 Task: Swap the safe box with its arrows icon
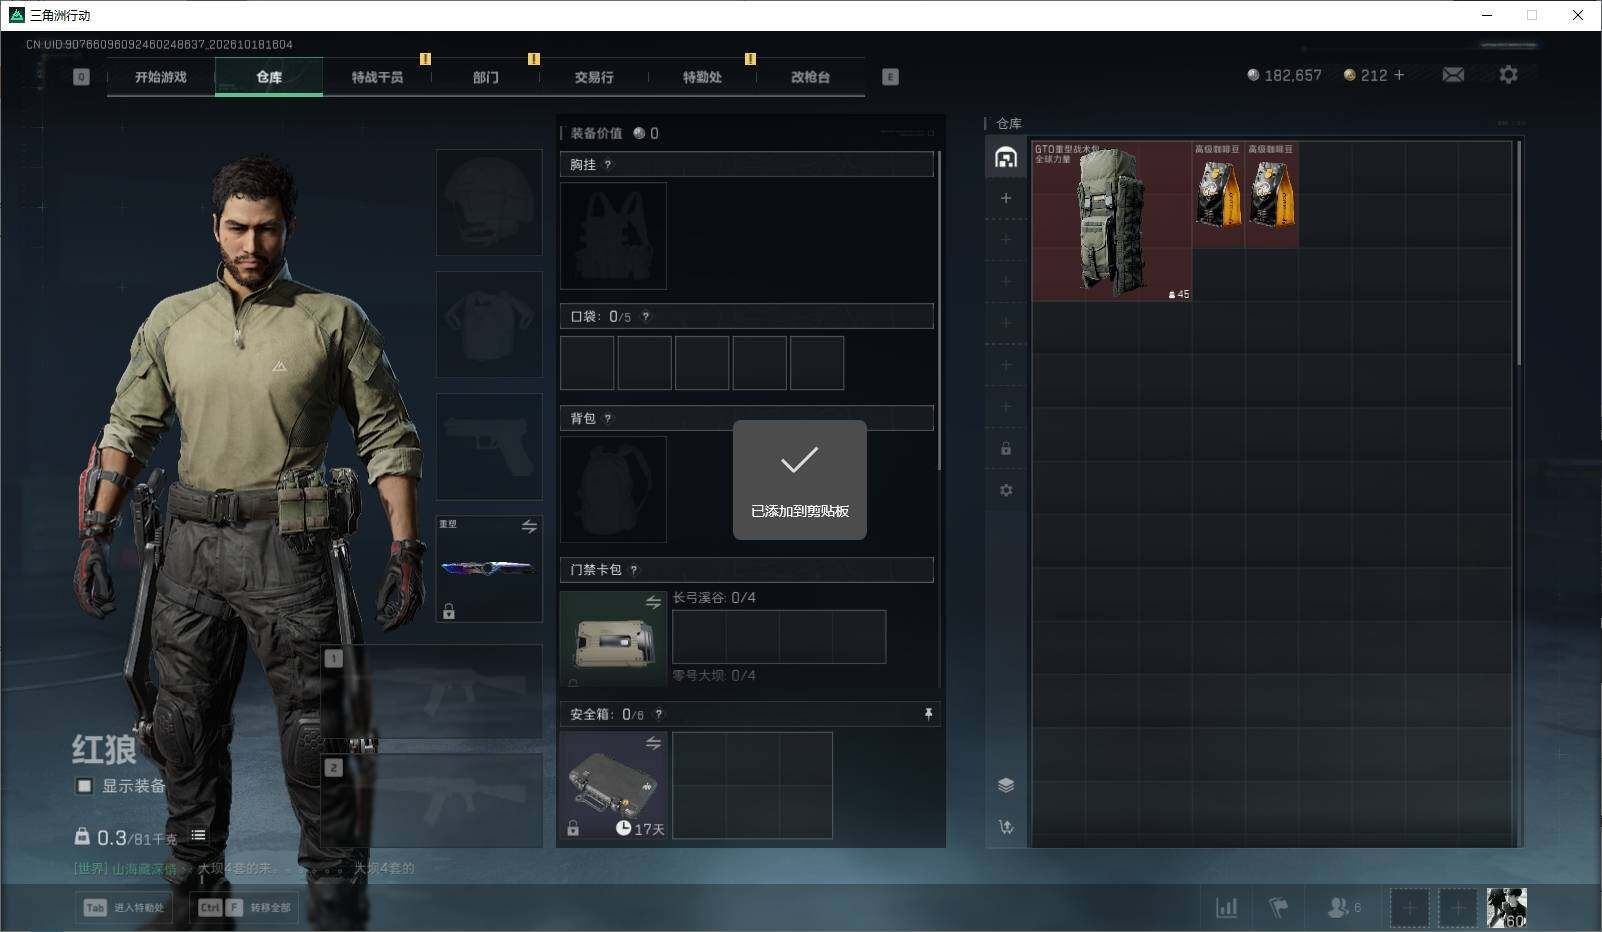(x=653, y=743)
